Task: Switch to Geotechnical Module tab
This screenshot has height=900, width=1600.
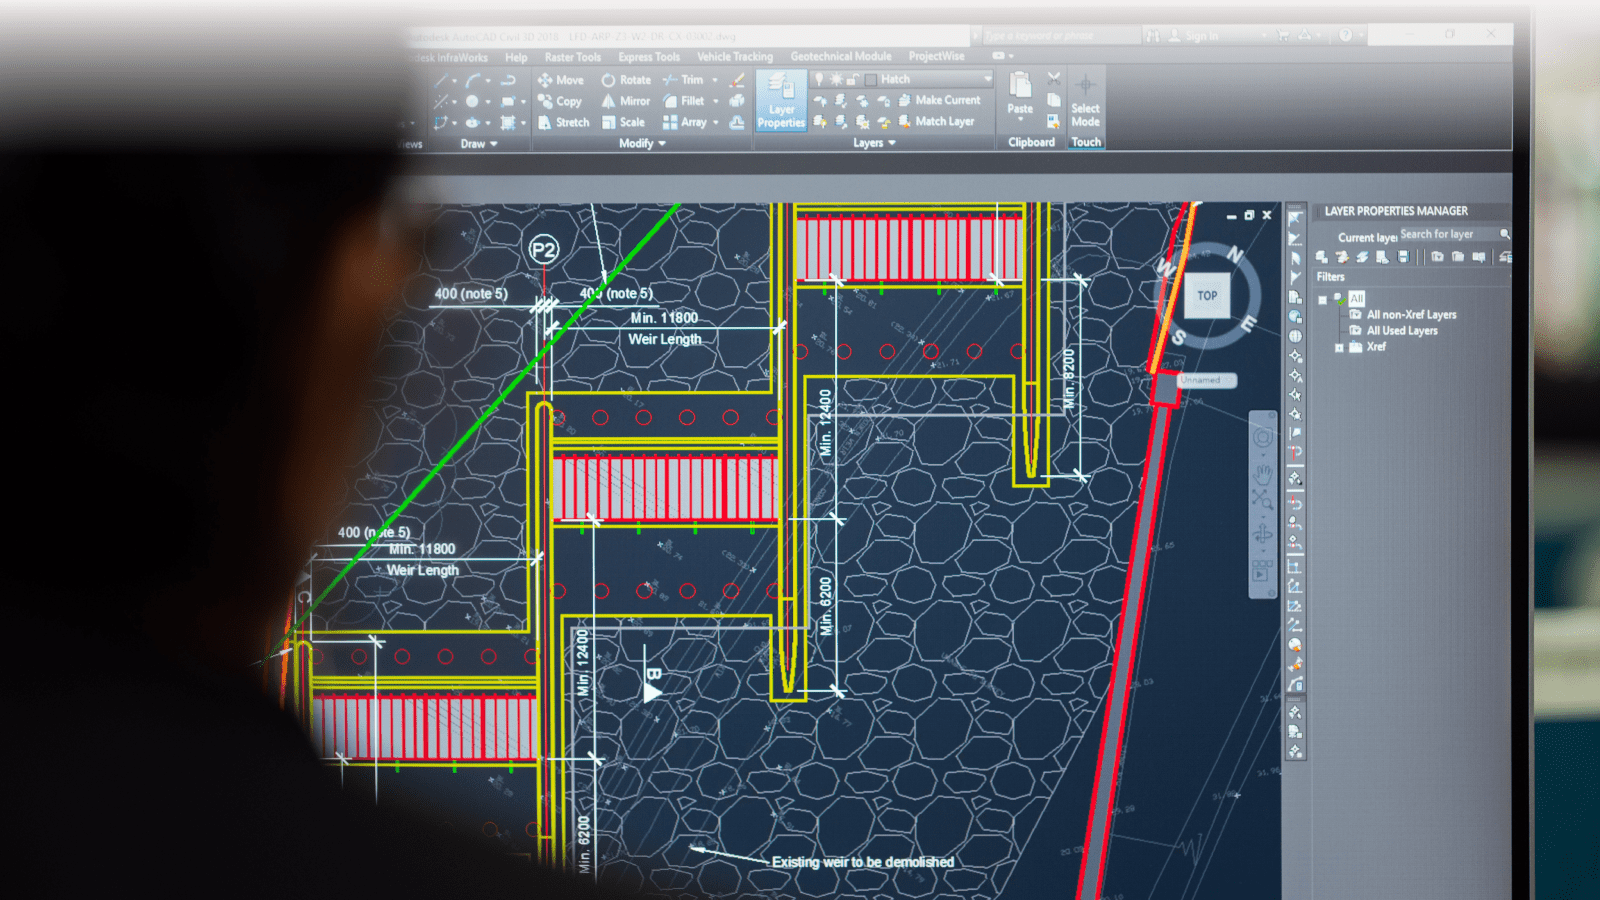Action: (841, 56)
